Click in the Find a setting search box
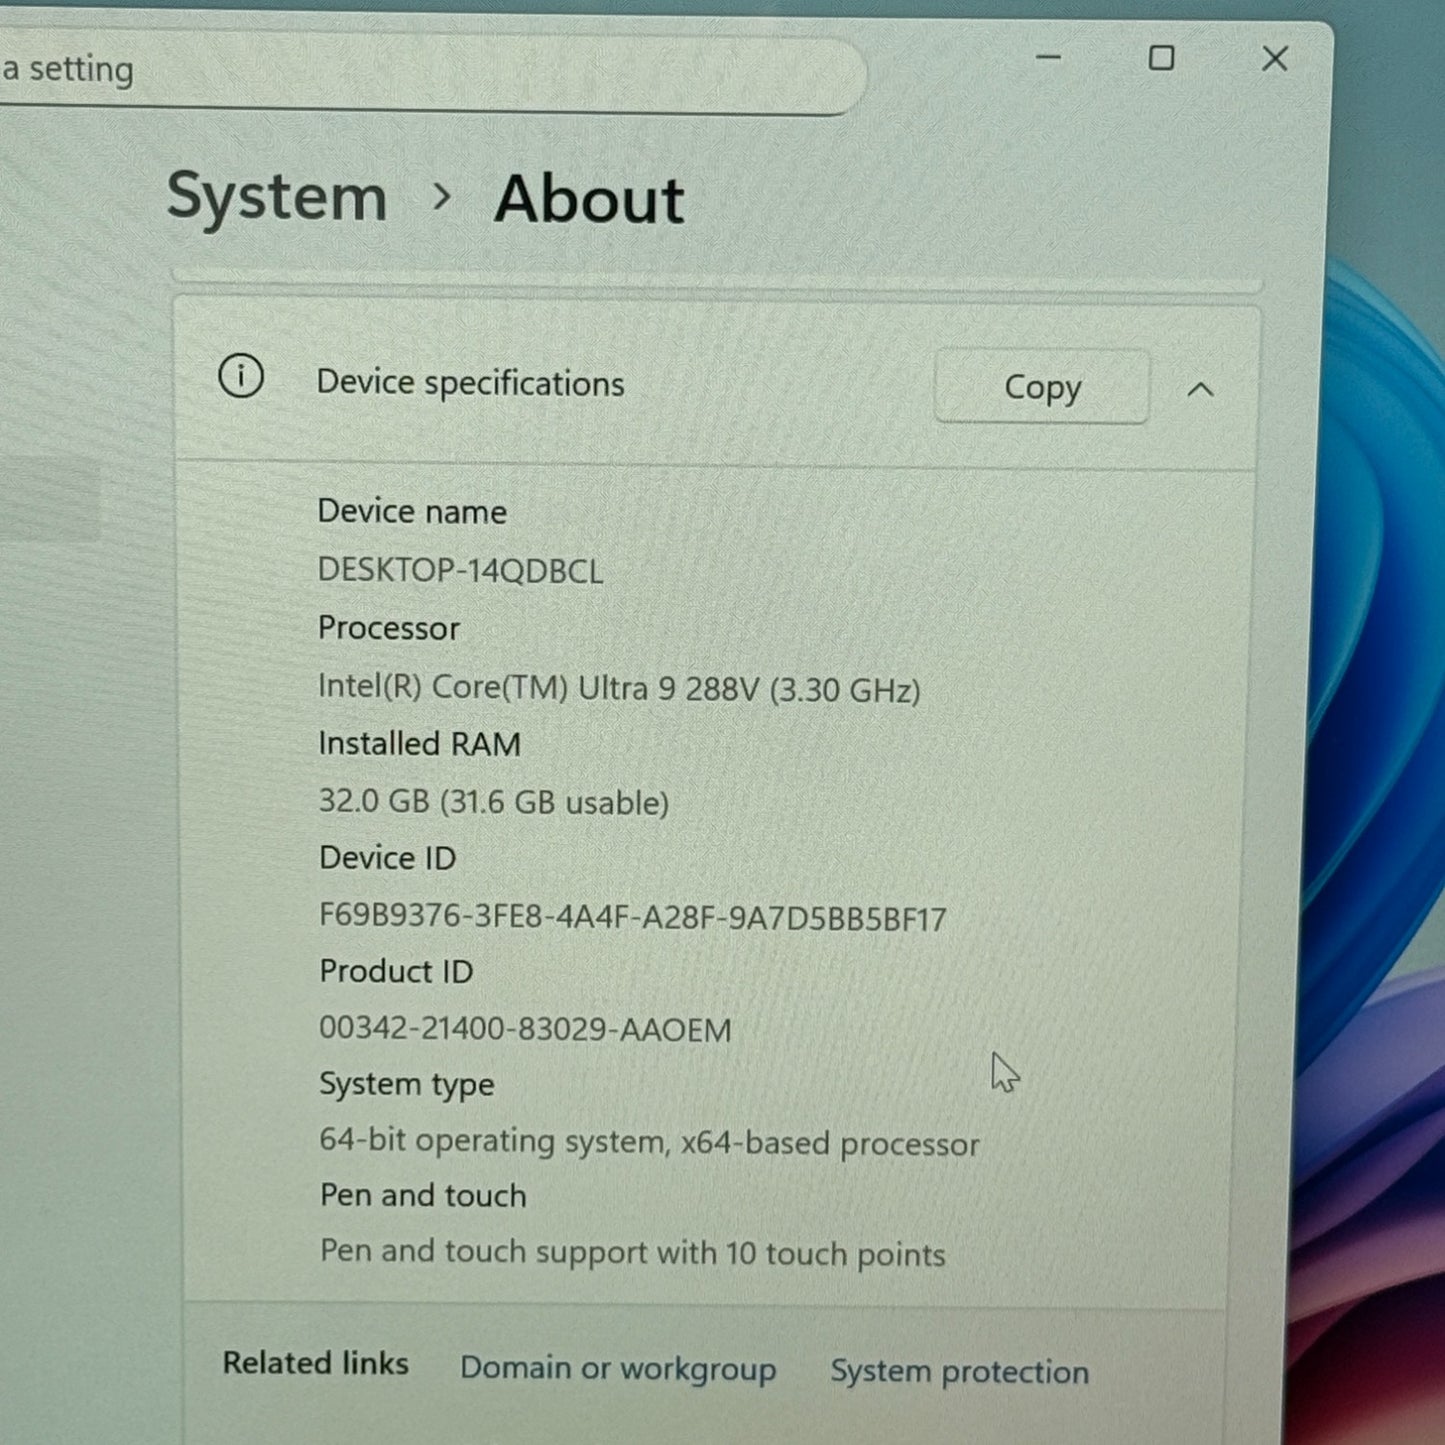Image resolution: width=1445 pixels, height=1445 pixels. pyautogui.click(x=400, y=72)
